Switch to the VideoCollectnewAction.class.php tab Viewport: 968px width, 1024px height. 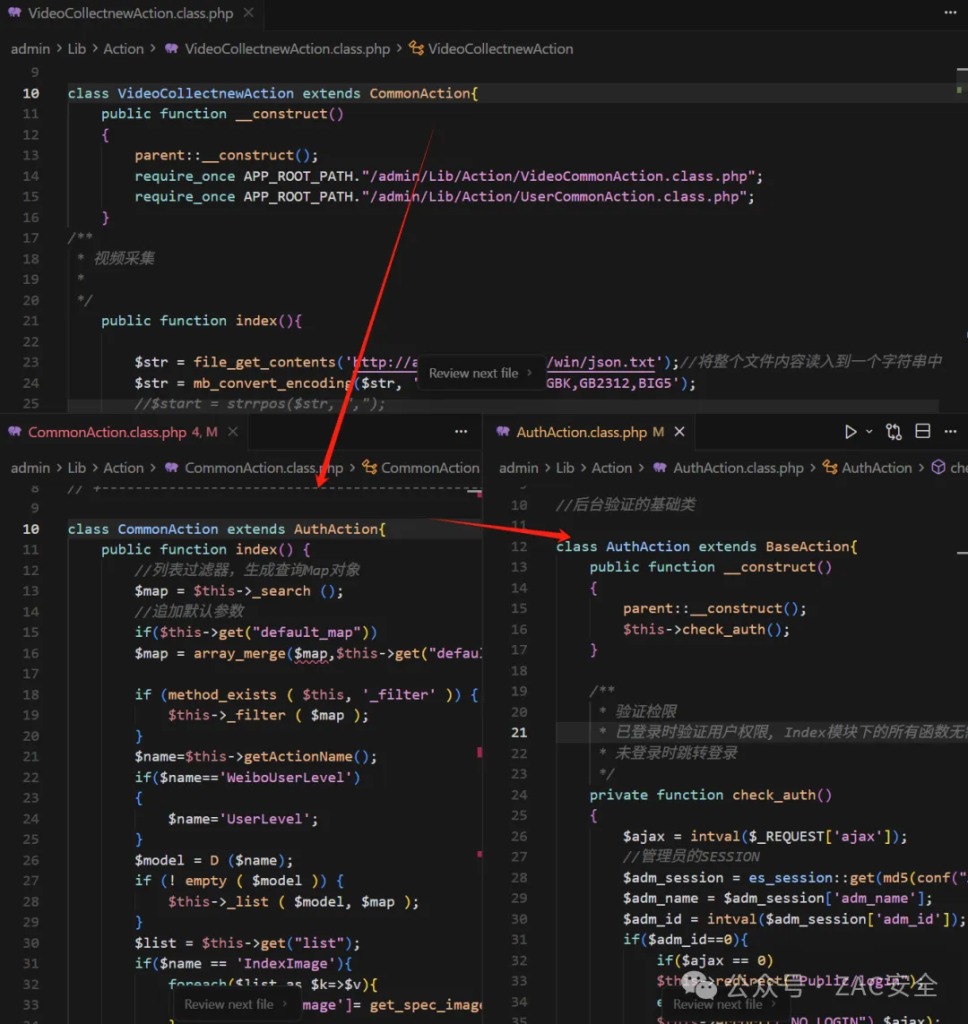pyautogui.click(x=130, y=14)
